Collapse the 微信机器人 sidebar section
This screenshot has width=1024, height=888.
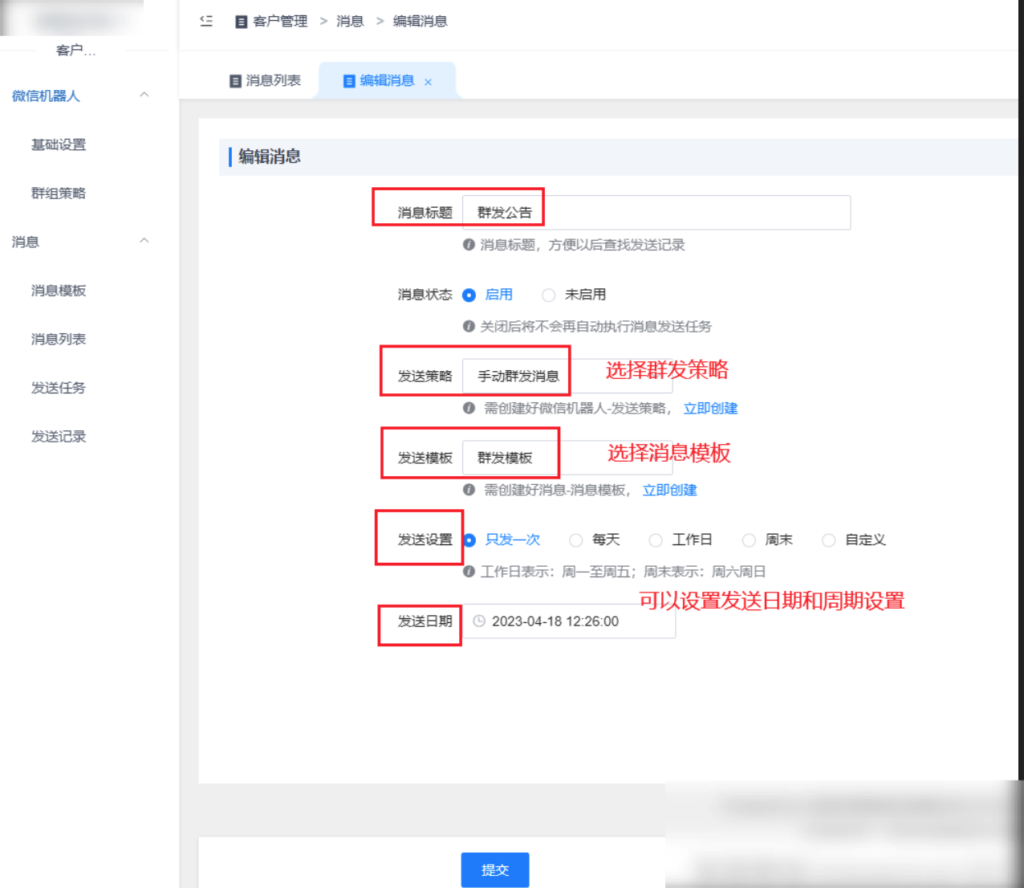pos(144,96)
